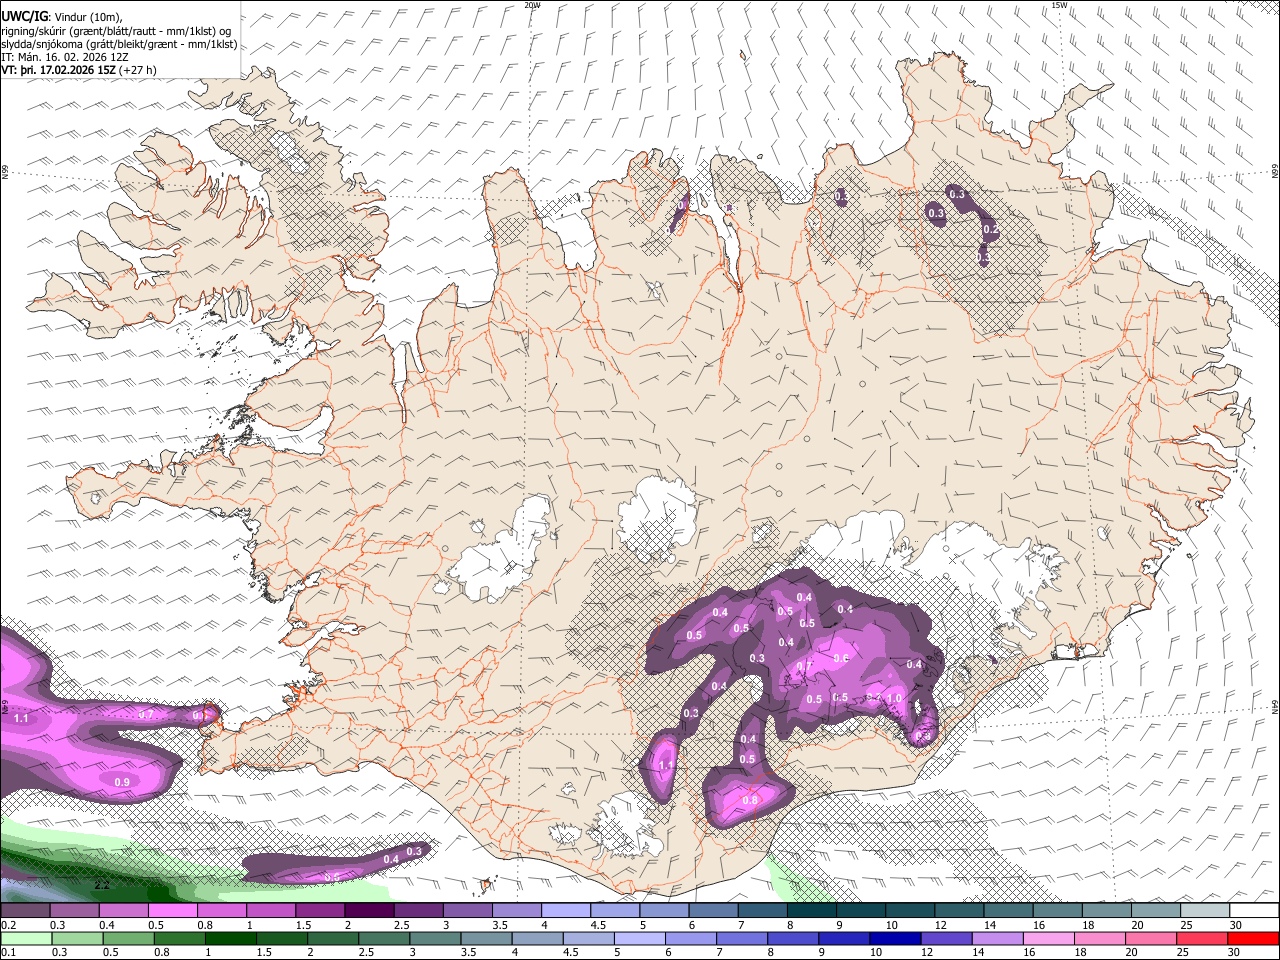Click the '0.1' label under lower legend row

pyautogui.click(x=9, y=953)
